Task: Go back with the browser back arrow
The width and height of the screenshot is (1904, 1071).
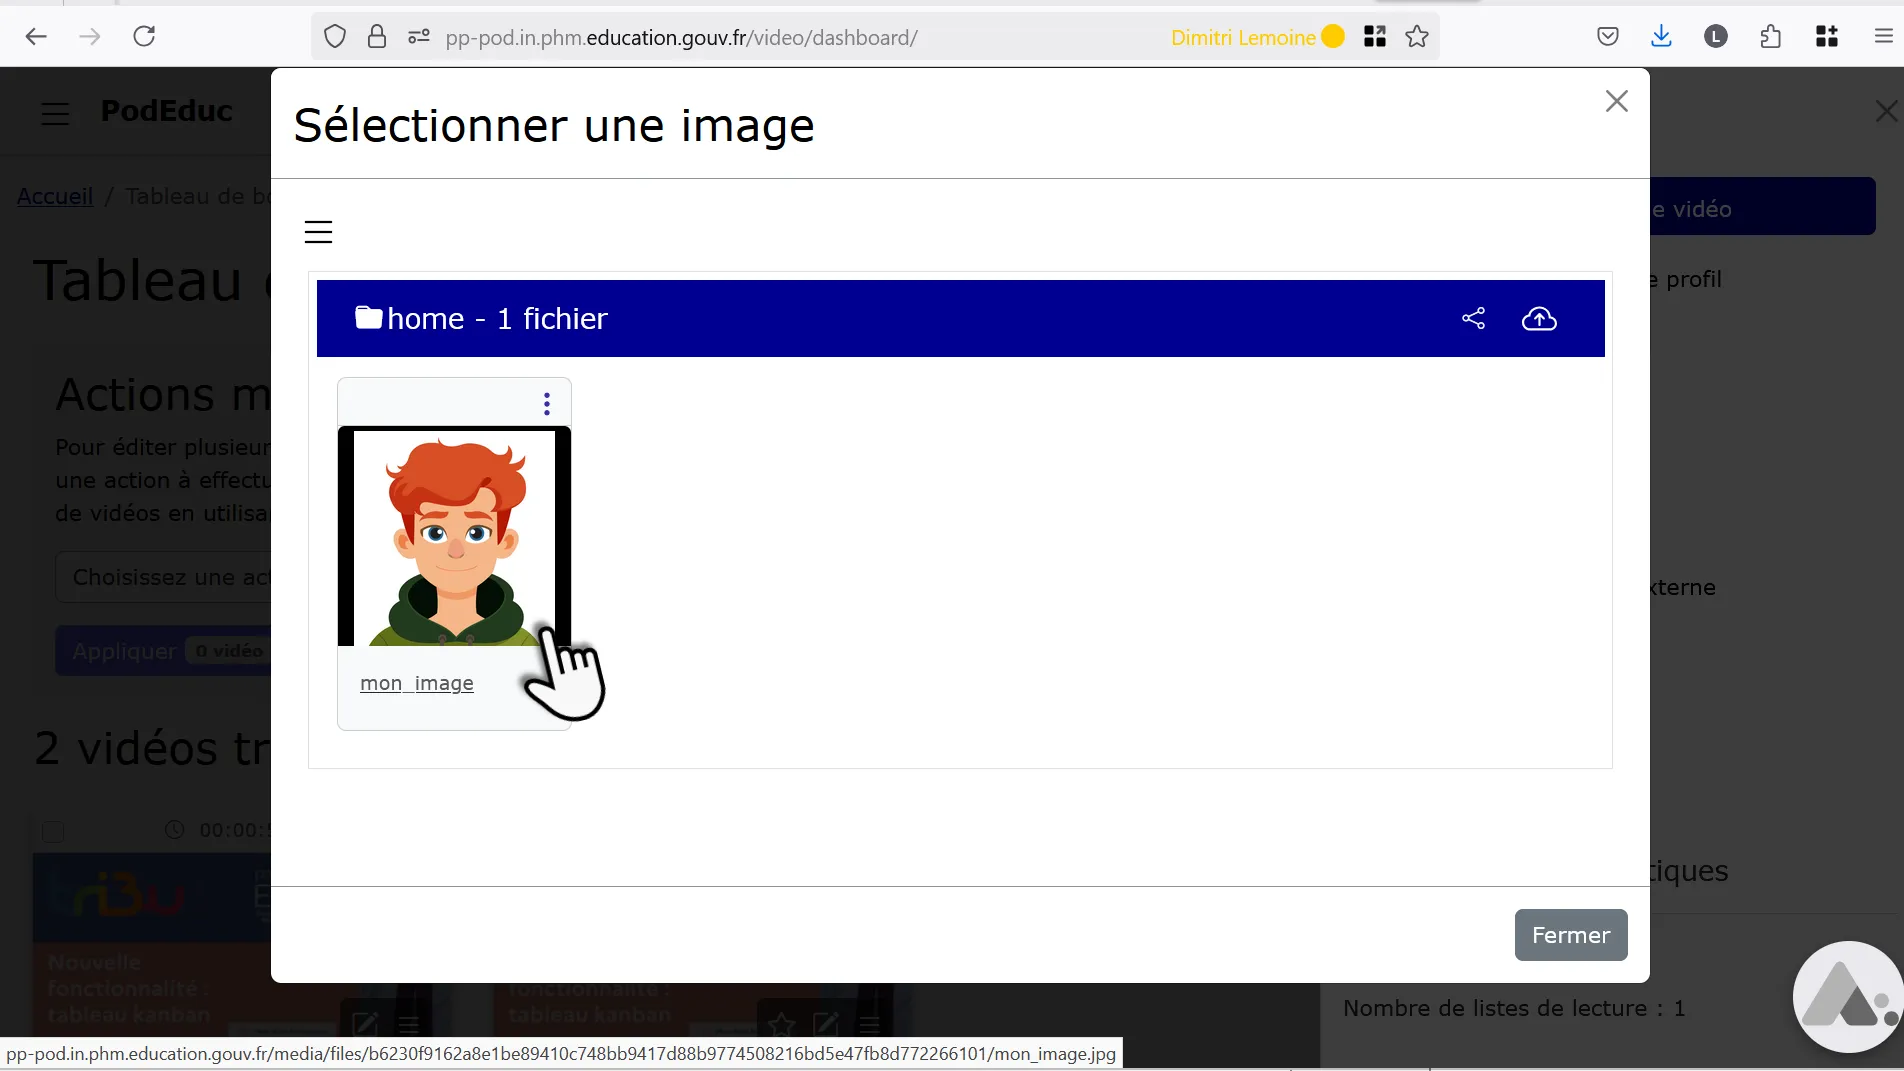Action: (x=36, y=37)
